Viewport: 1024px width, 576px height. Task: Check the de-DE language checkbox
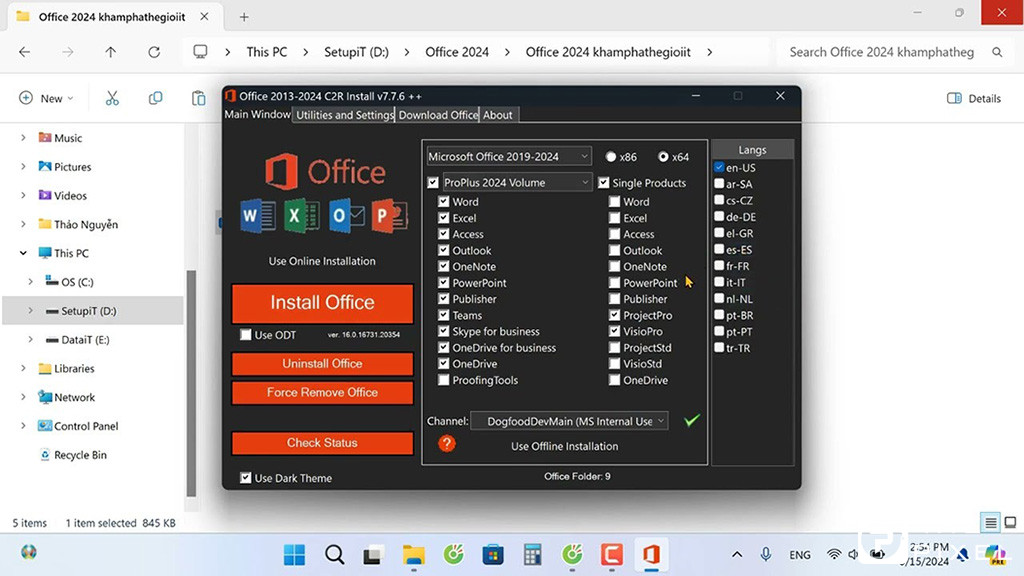click(x=719, y=217)
